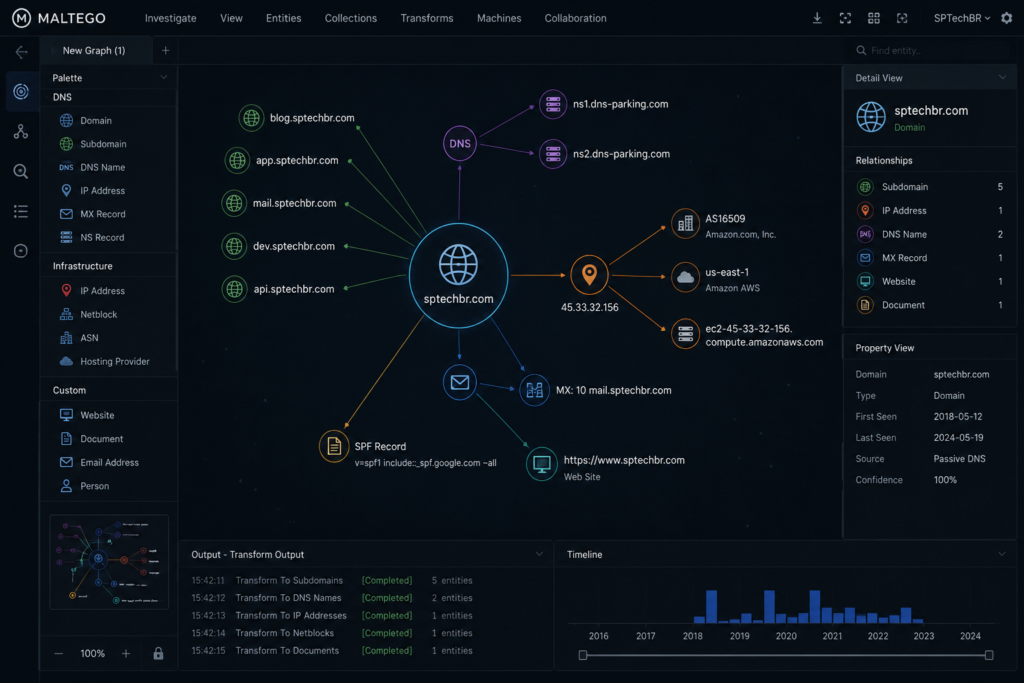Collapse the Timeline panel chevron
This screenshot has height=683, width=1024.
[1002, 554]
